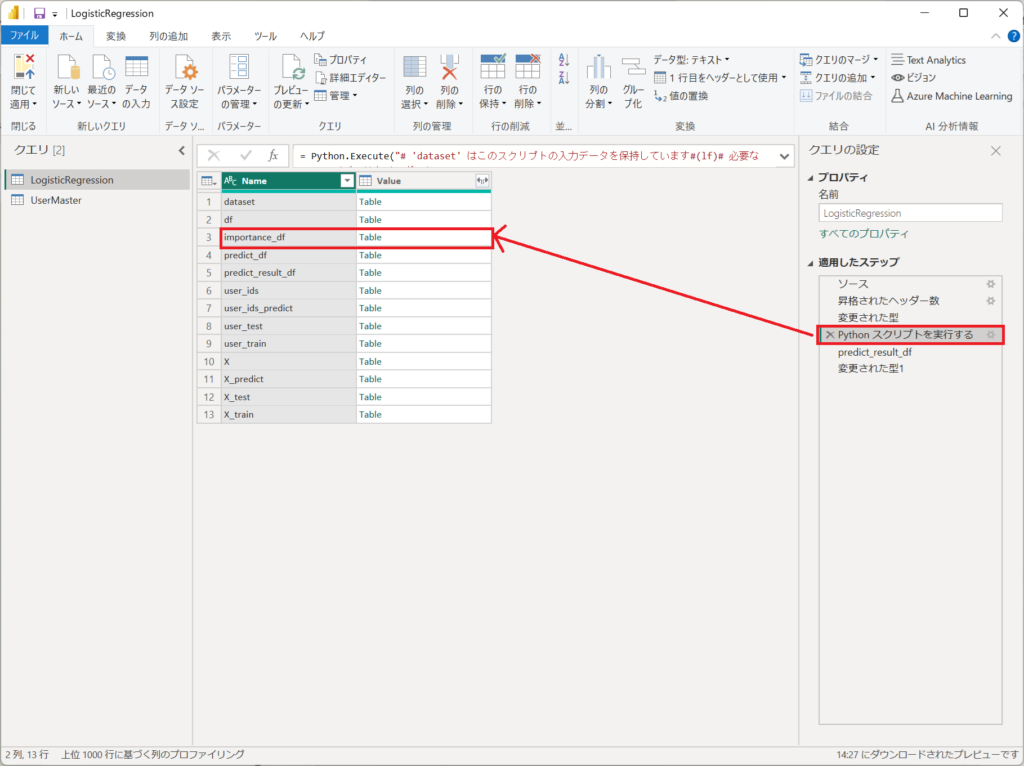
Task: Expand the Value column using its expand icon
Action: coord(482,181)
